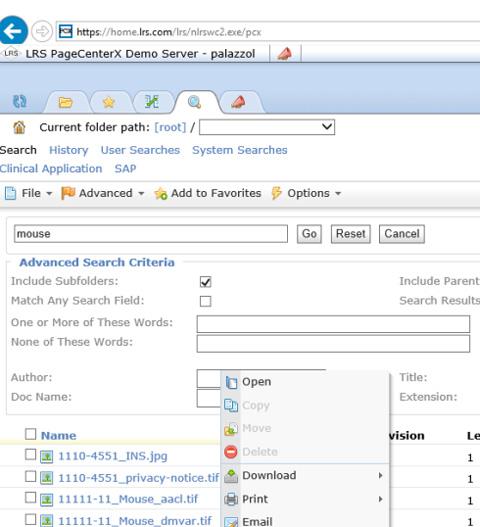Open the Clinical Application link

tap(51, 169)
